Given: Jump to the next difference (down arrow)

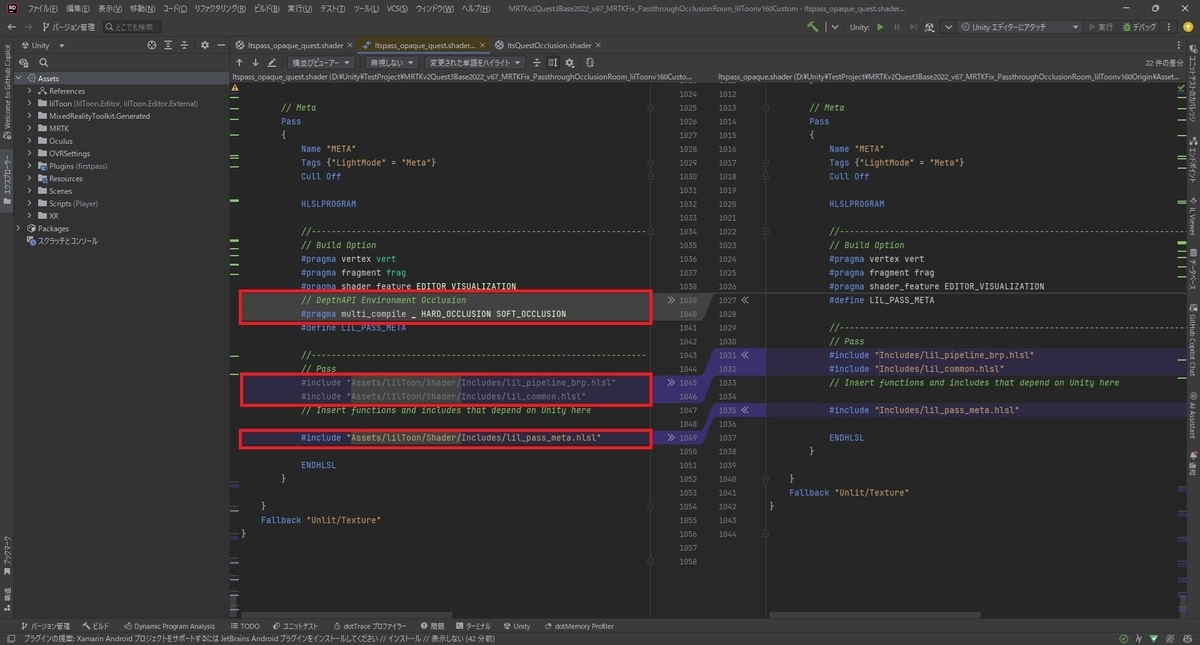Looking at the screenshot, I should [255, 62].
